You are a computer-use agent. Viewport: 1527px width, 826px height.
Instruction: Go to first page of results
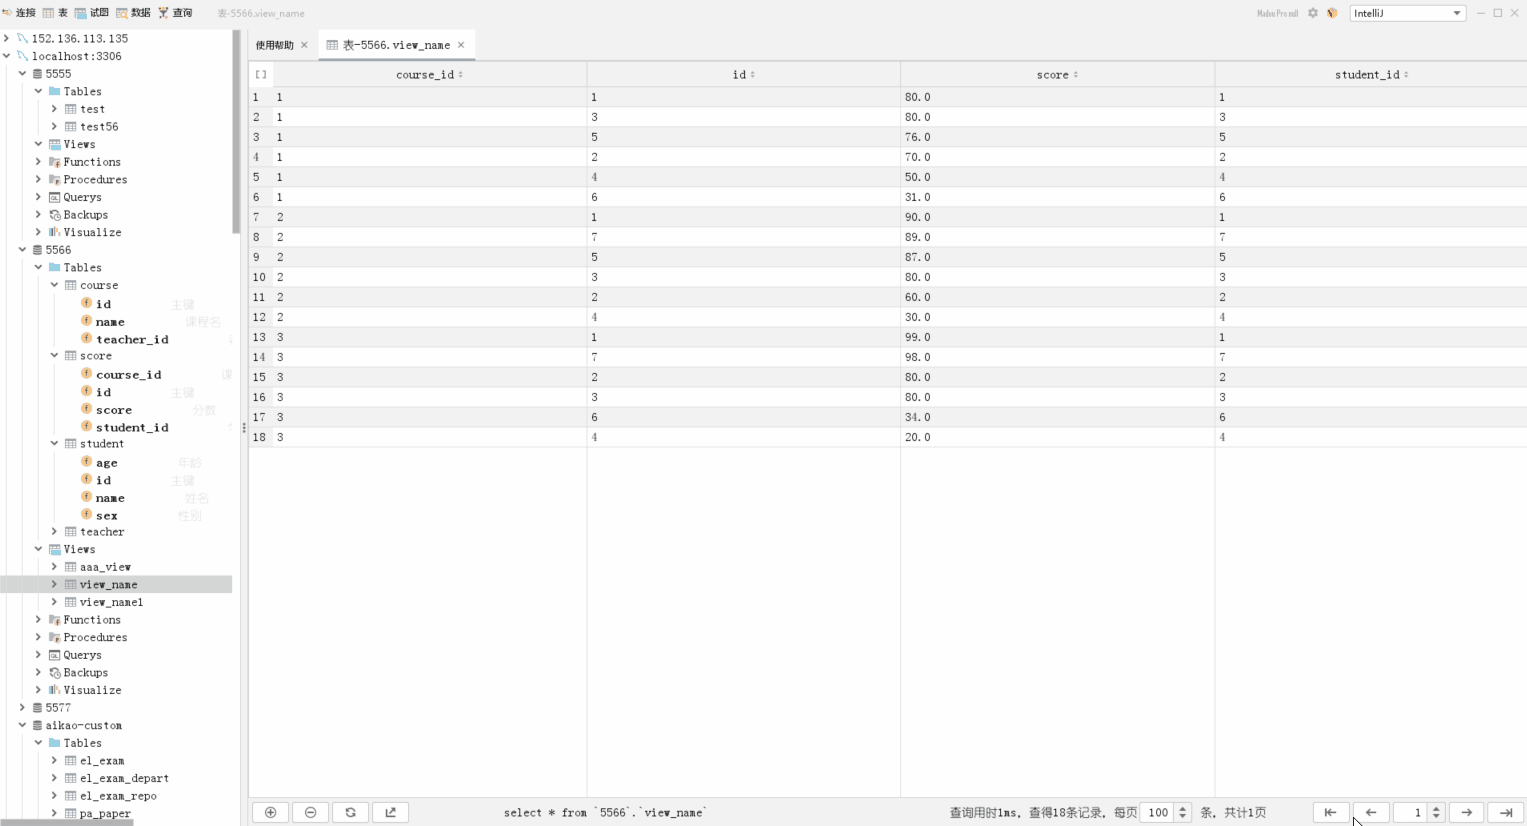point(1330,812)
